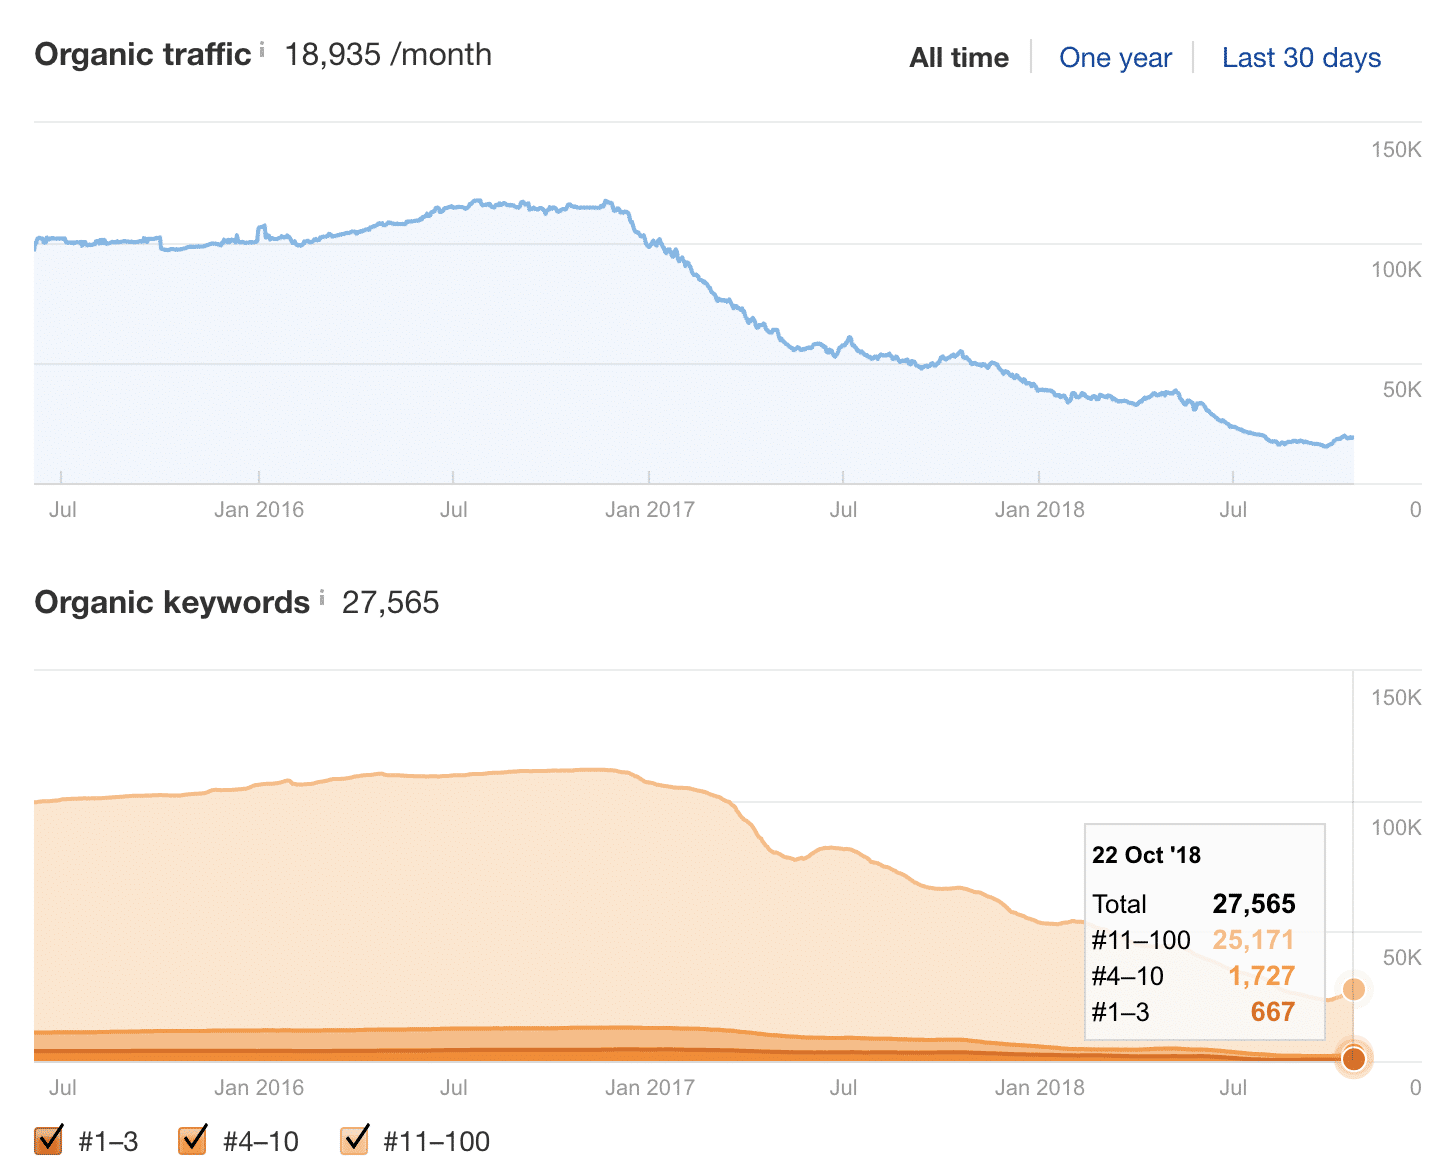
Task: Switch to the One year view
Action: tap(1116, 57)
